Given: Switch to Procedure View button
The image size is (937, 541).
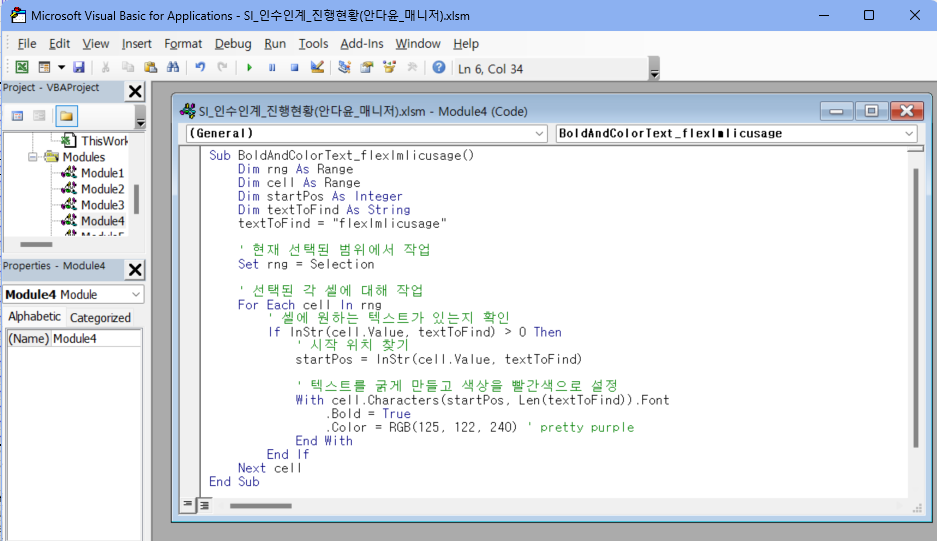Looking at the screenshot, I should [x=188, y=505].
